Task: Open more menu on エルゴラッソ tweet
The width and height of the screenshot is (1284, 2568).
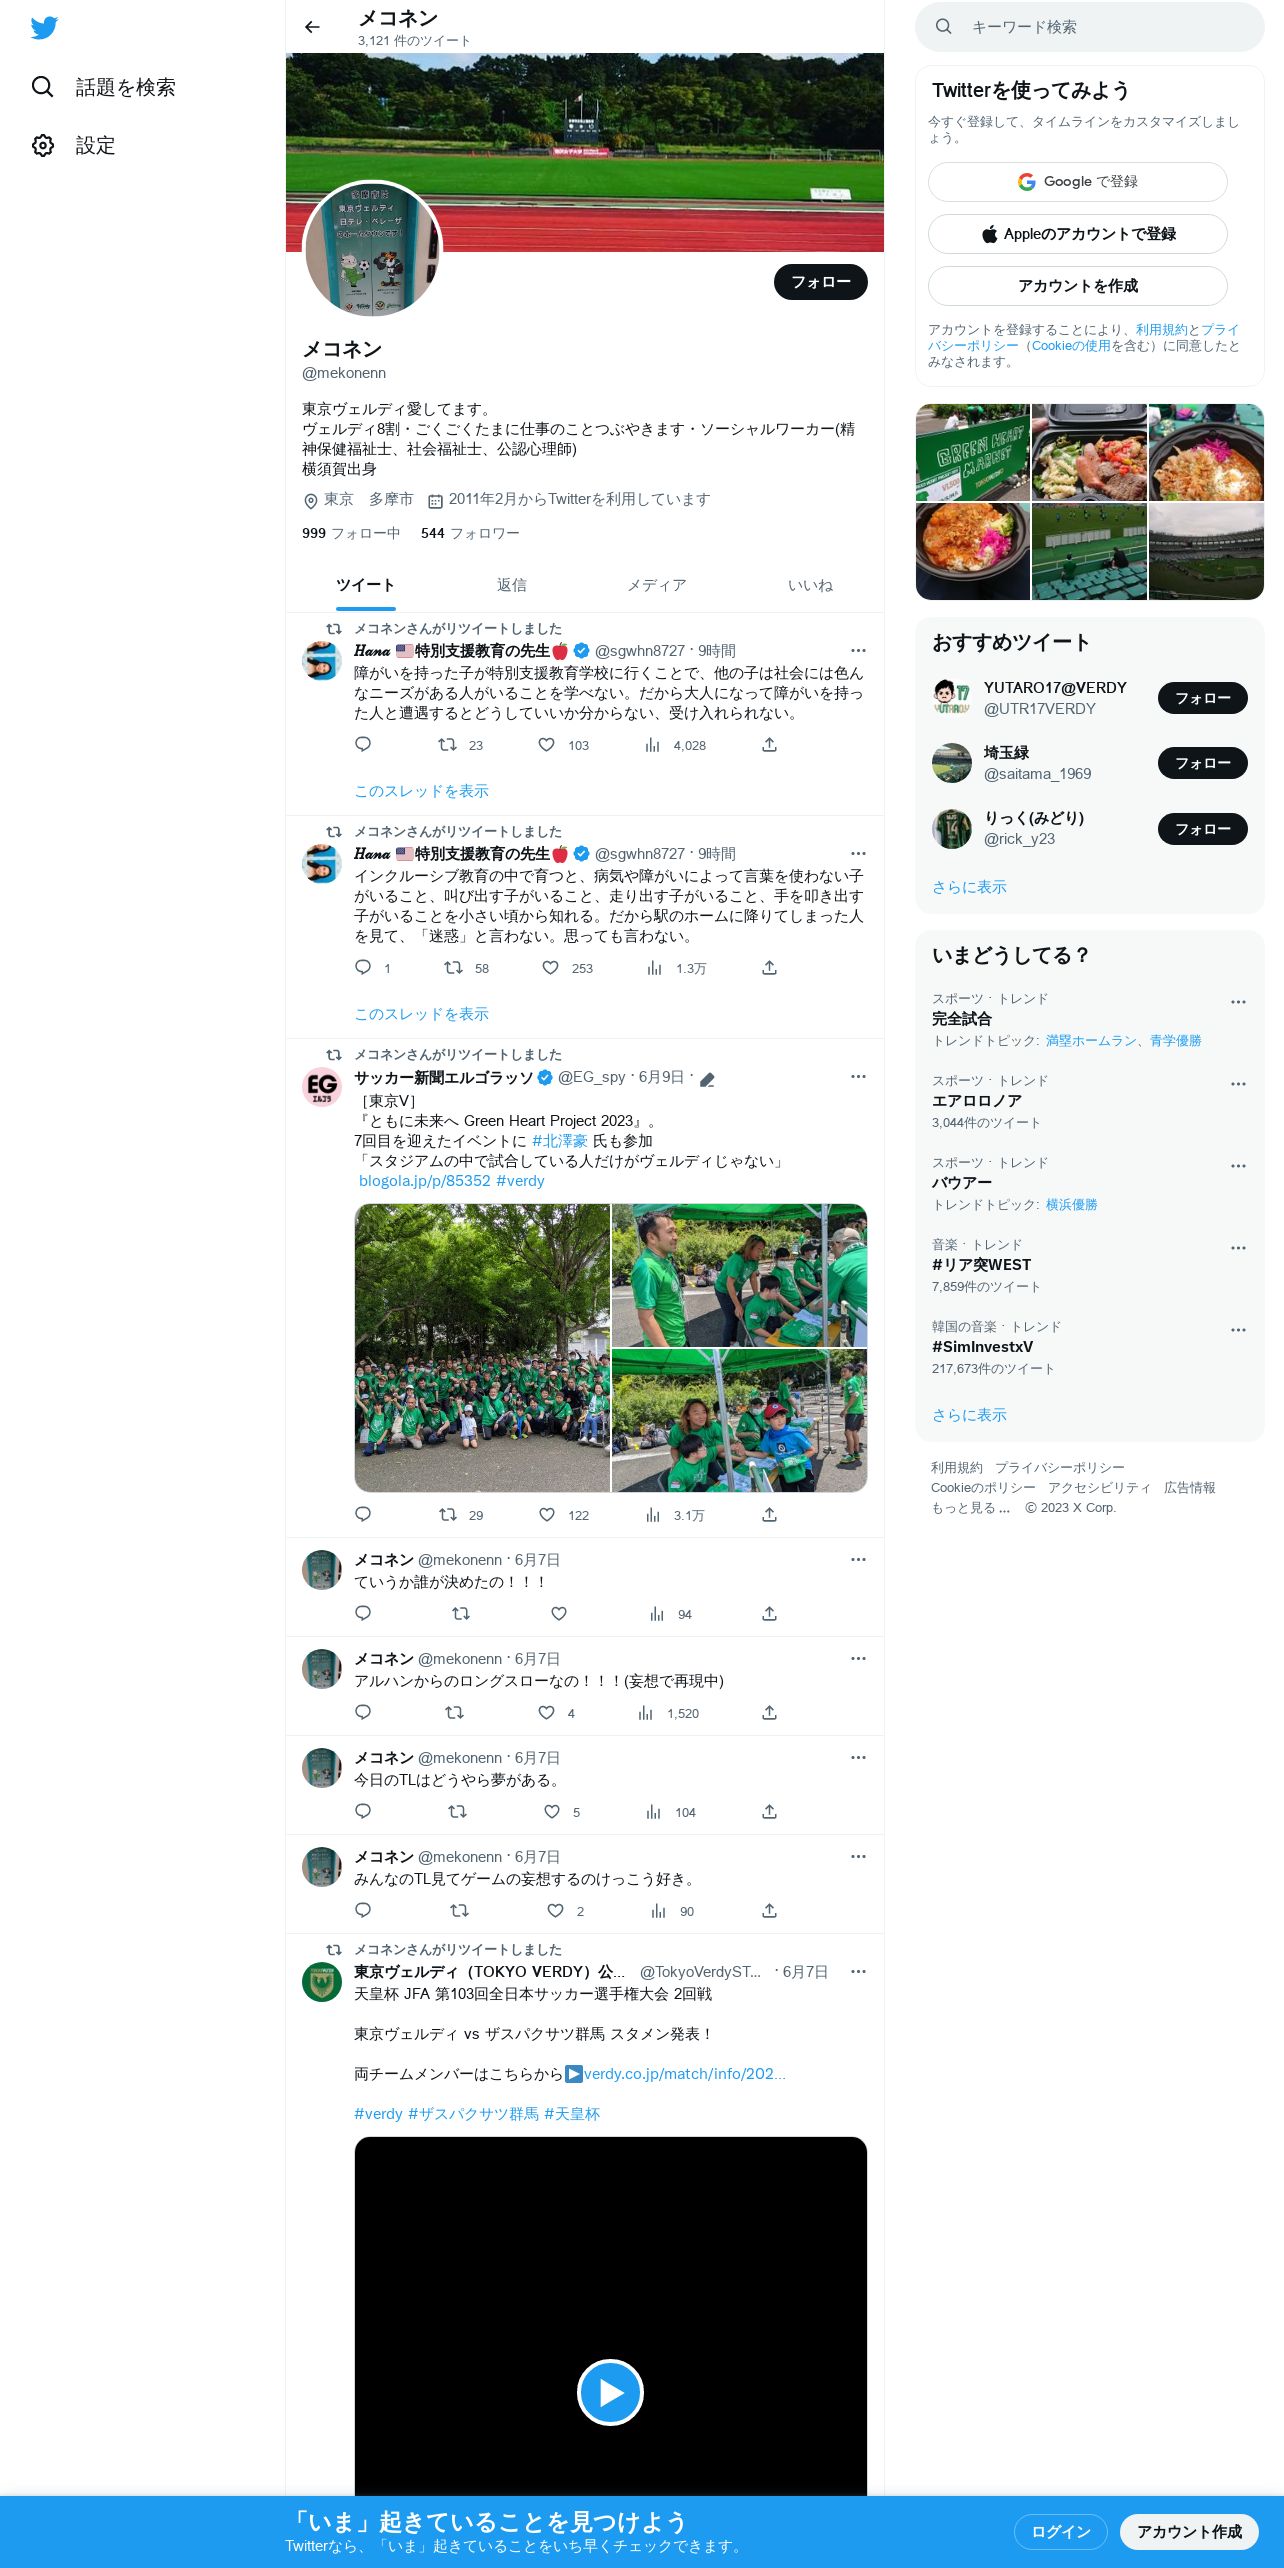Action: click(858, 1077)
